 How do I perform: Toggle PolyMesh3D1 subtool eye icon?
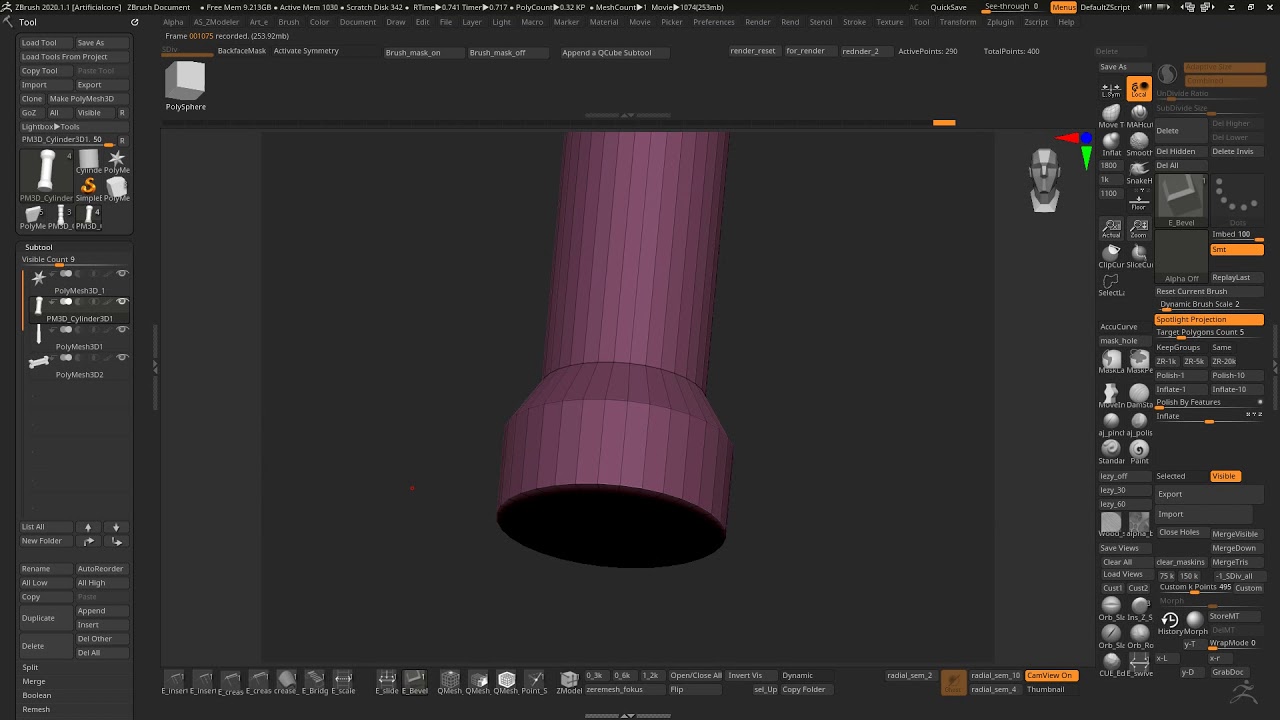pyautogui.click(x=122, y=329)
